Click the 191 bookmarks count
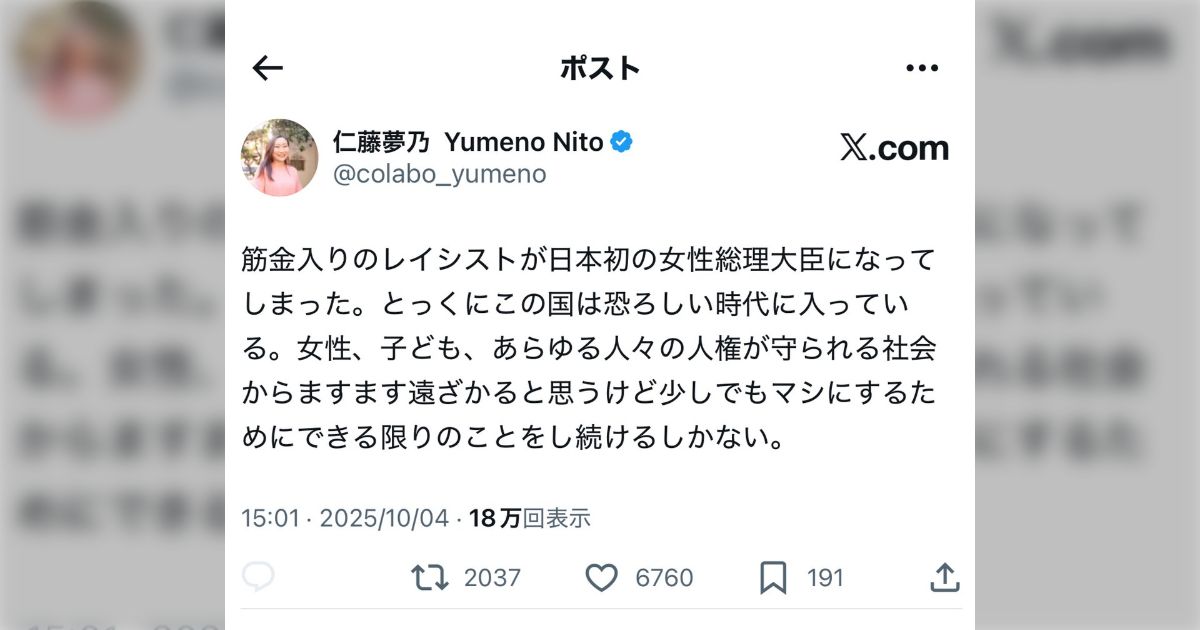This screenshot has height=630, width=1200. [x=825, y=577]
